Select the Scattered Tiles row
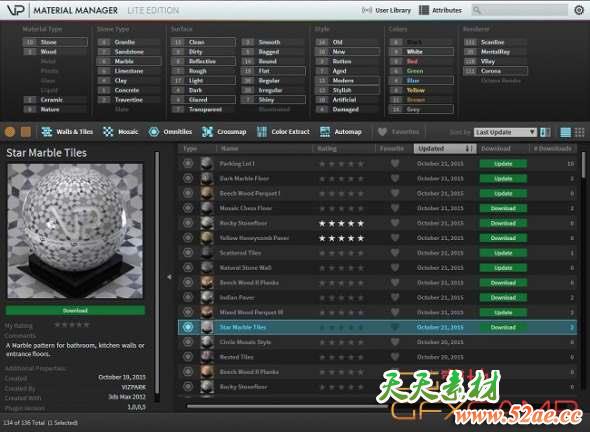The width and height of the screenshot is (590, 432). pyautogui.click(x=377, y=253)
